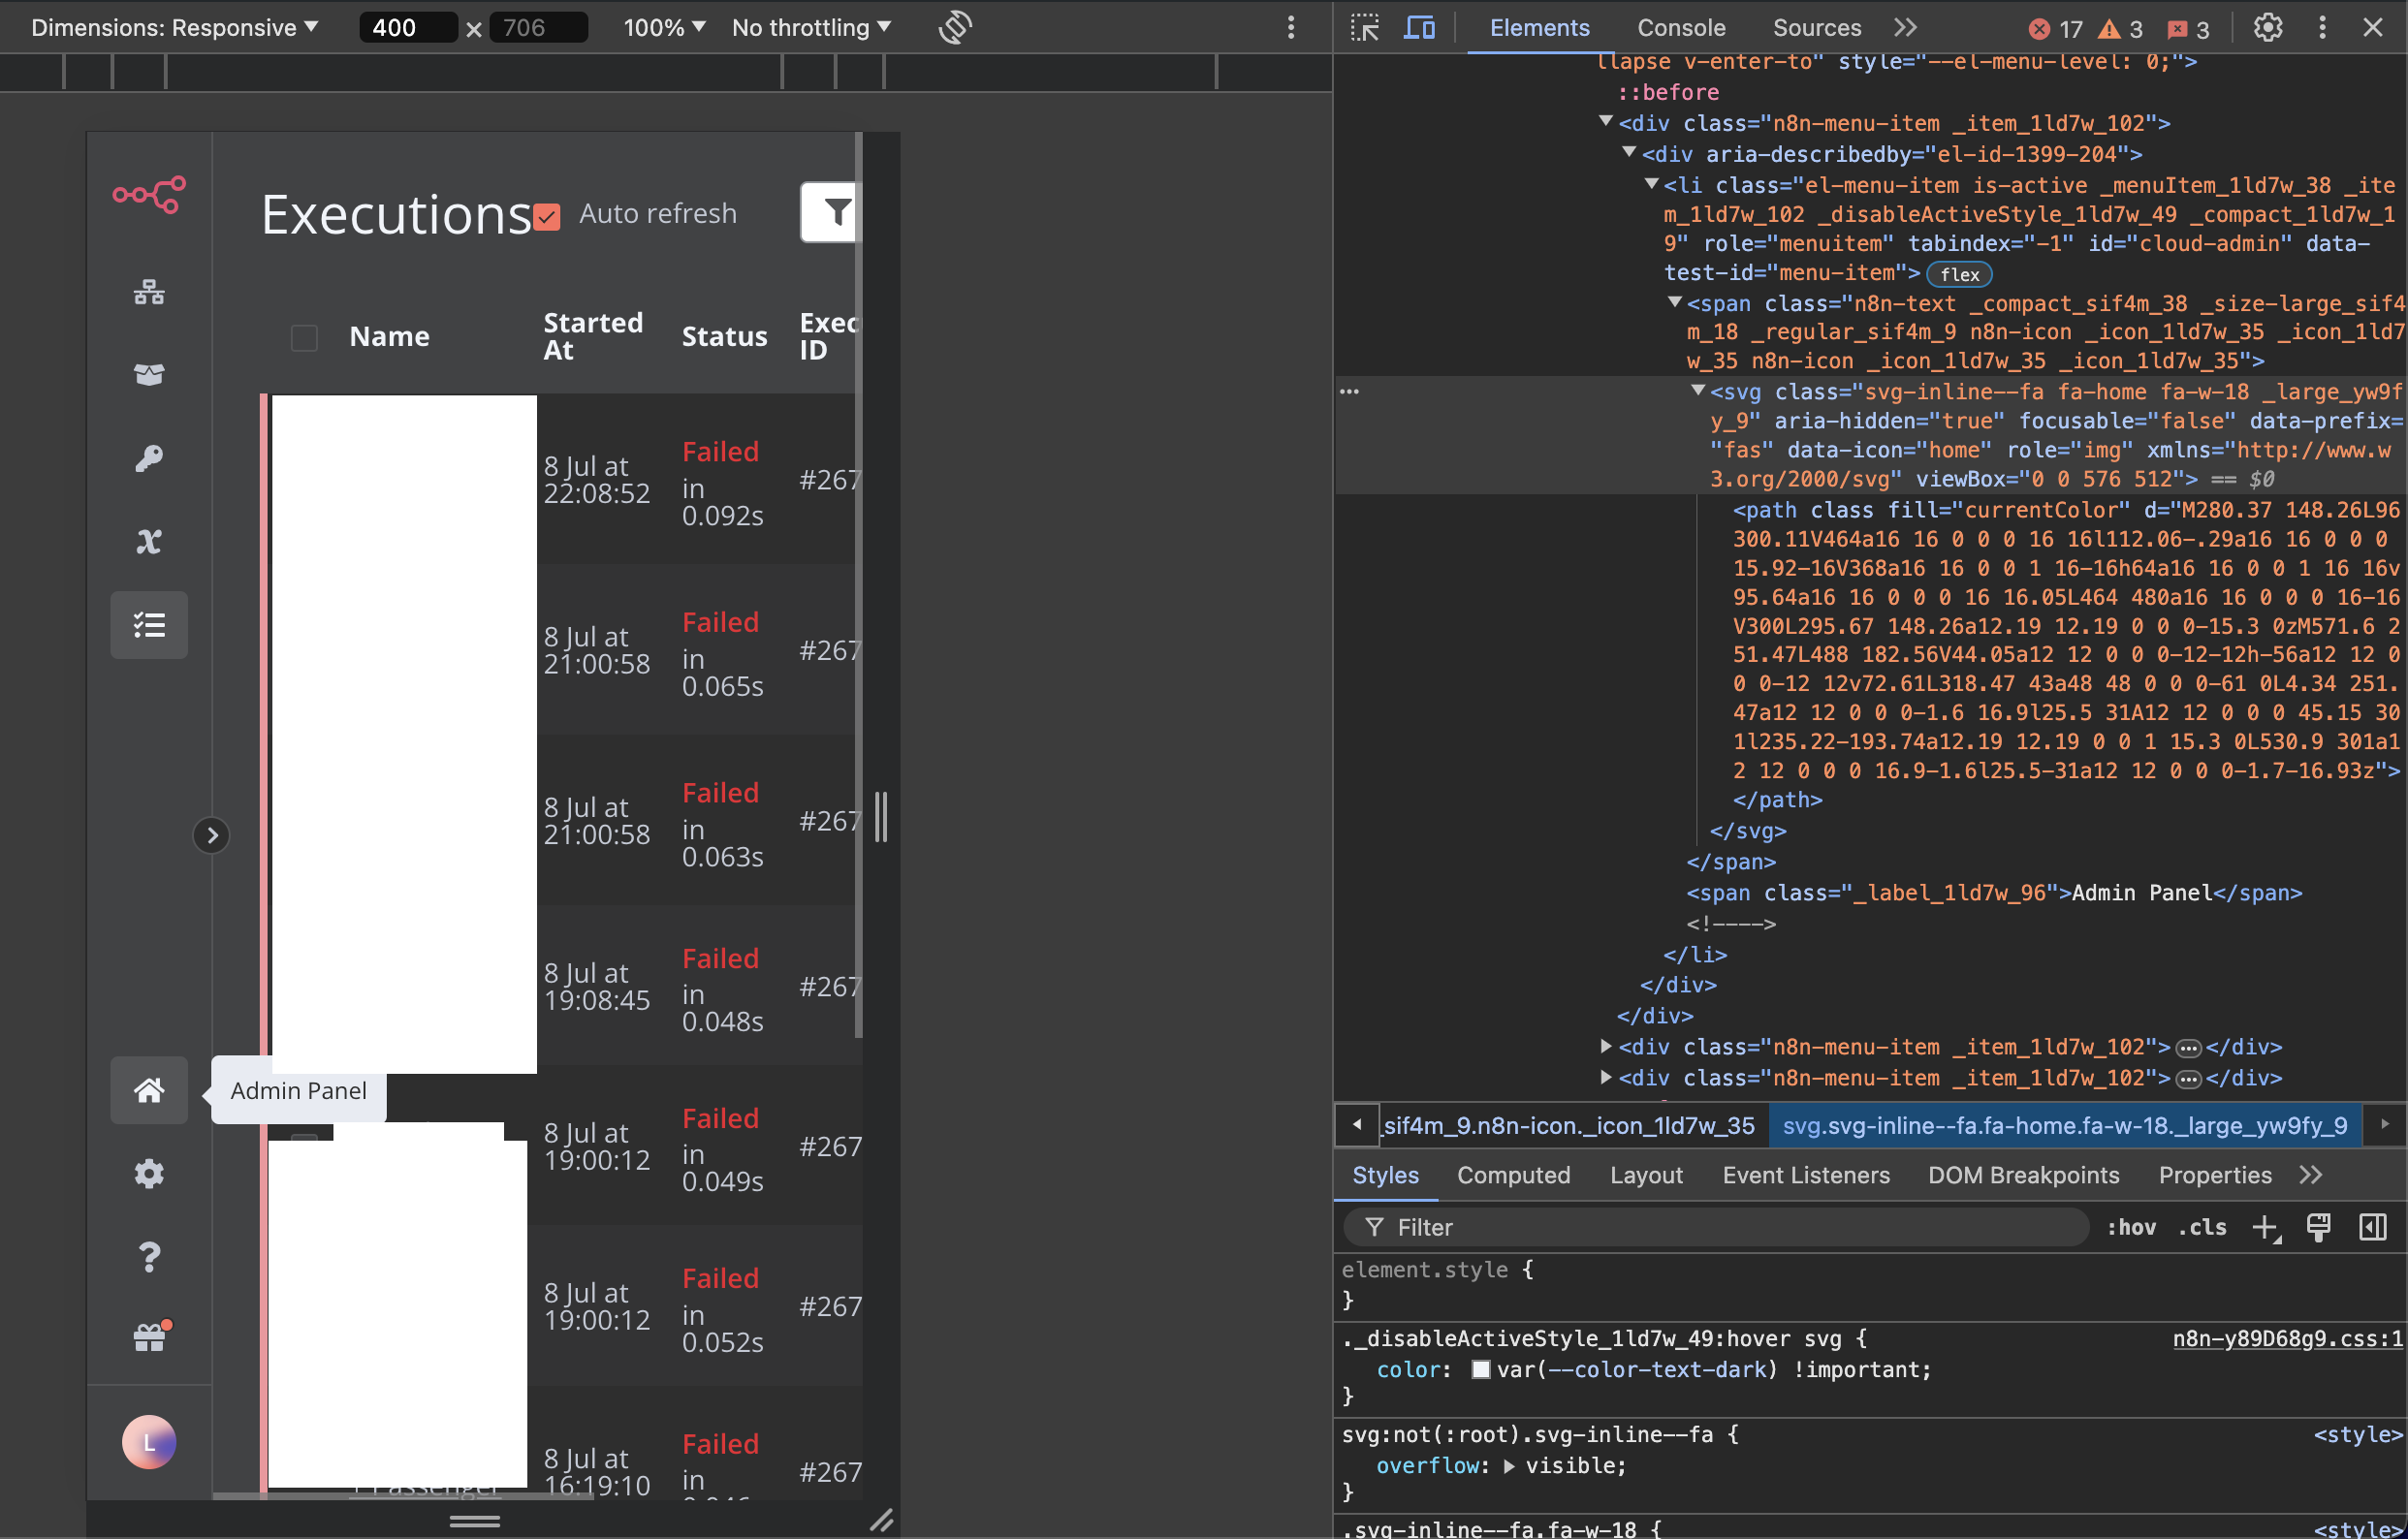
Task: Toggle the device toolbar icon in DevTools
Action: tap(1419, 28)
